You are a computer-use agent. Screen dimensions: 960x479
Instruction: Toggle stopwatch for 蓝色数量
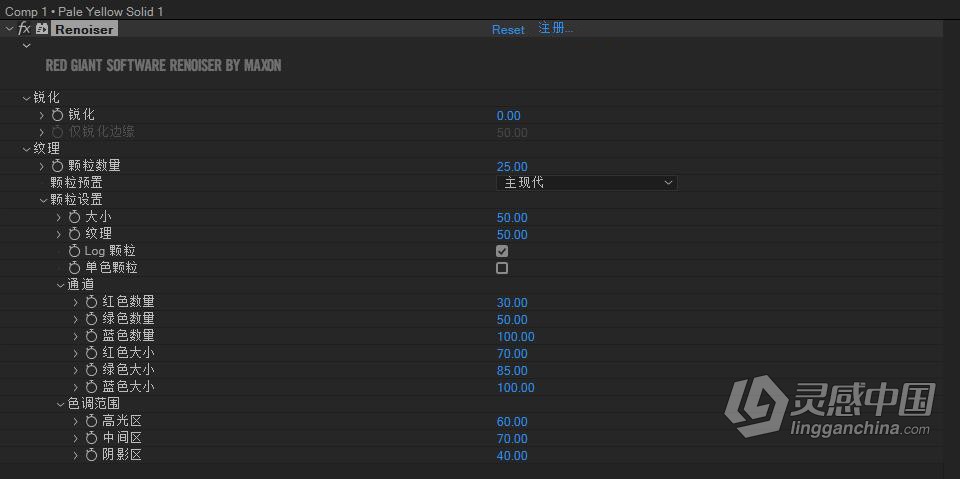pyautogui.click(x=92, y=336)
